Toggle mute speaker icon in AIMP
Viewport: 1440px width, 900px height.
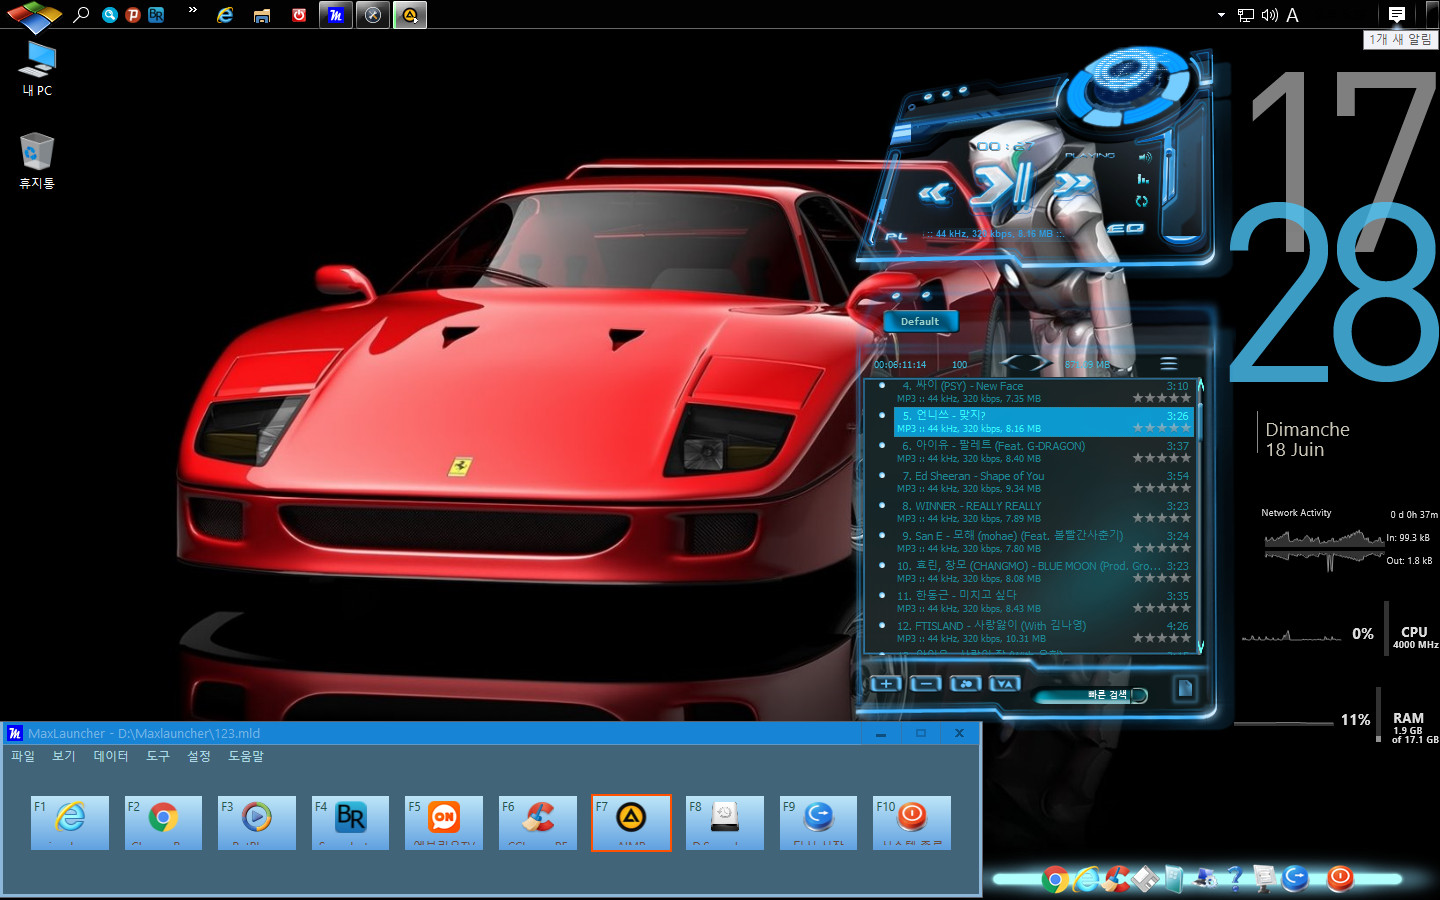[1145, 156]
